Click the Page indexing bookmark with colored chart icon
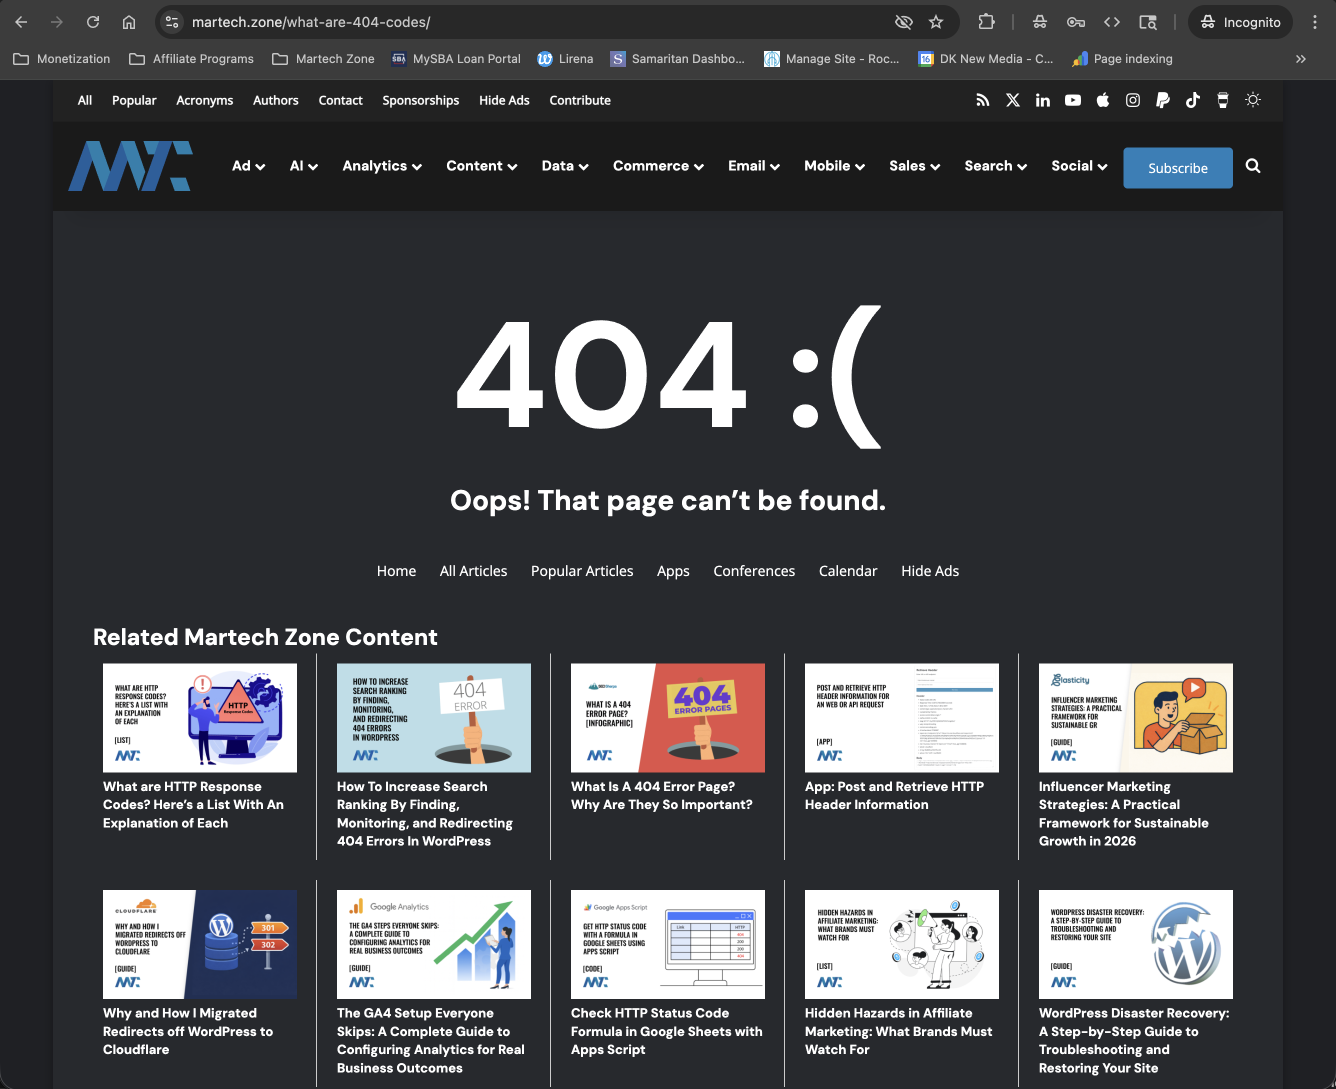Viewport: 1336px width, 1089px height. (x=1121, y=59)
